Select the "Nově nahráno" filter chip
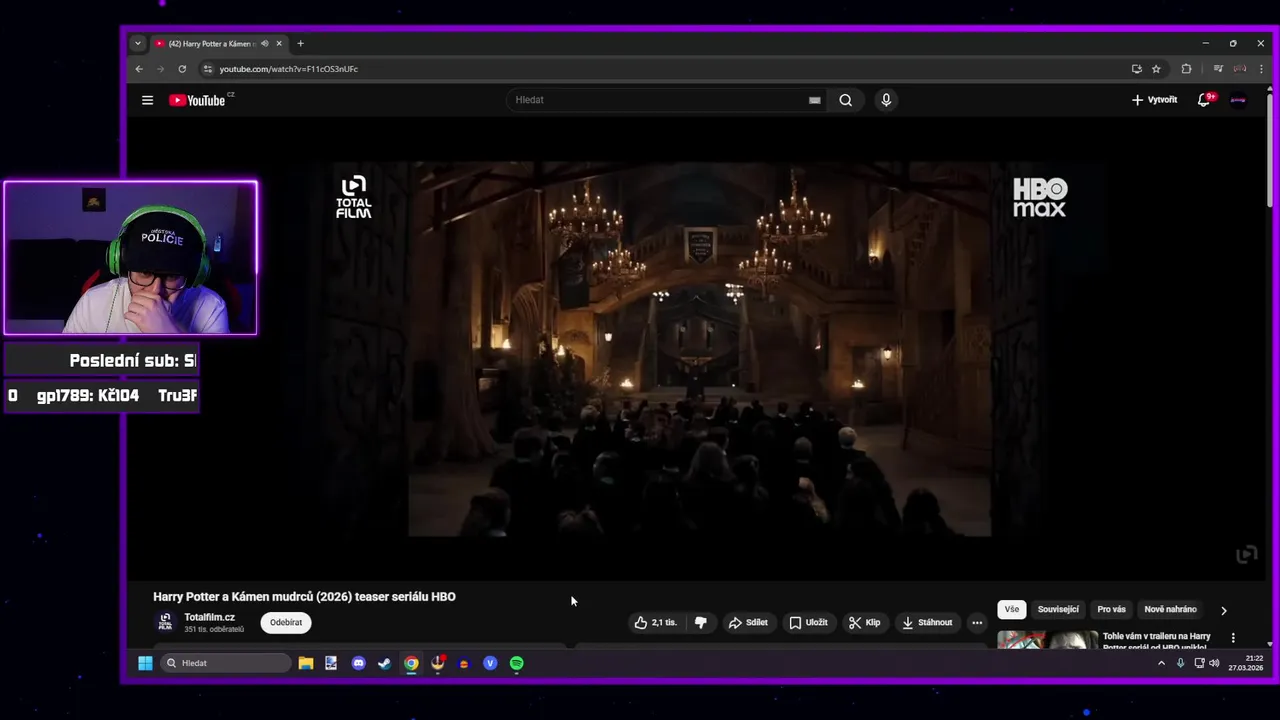 1170,609
